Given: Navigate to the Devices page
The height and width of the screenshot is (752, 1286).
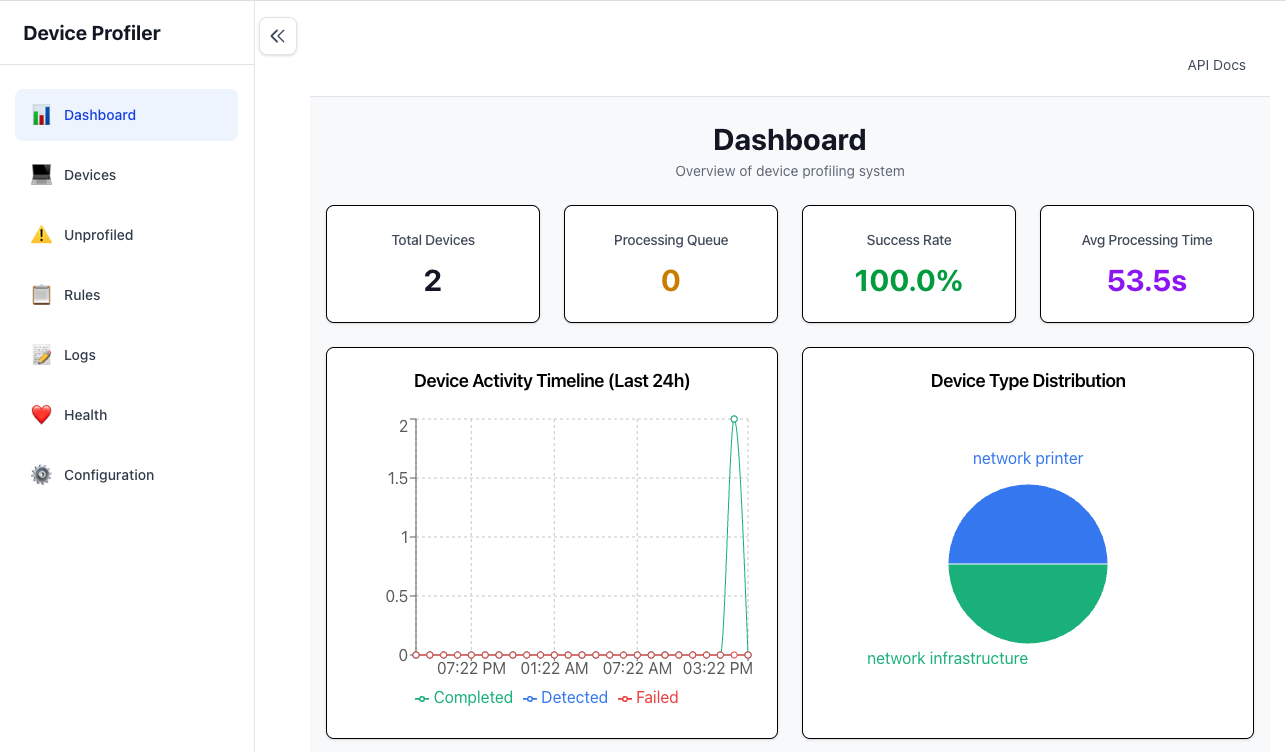Looking at the screenshot, I should (89, 174).
